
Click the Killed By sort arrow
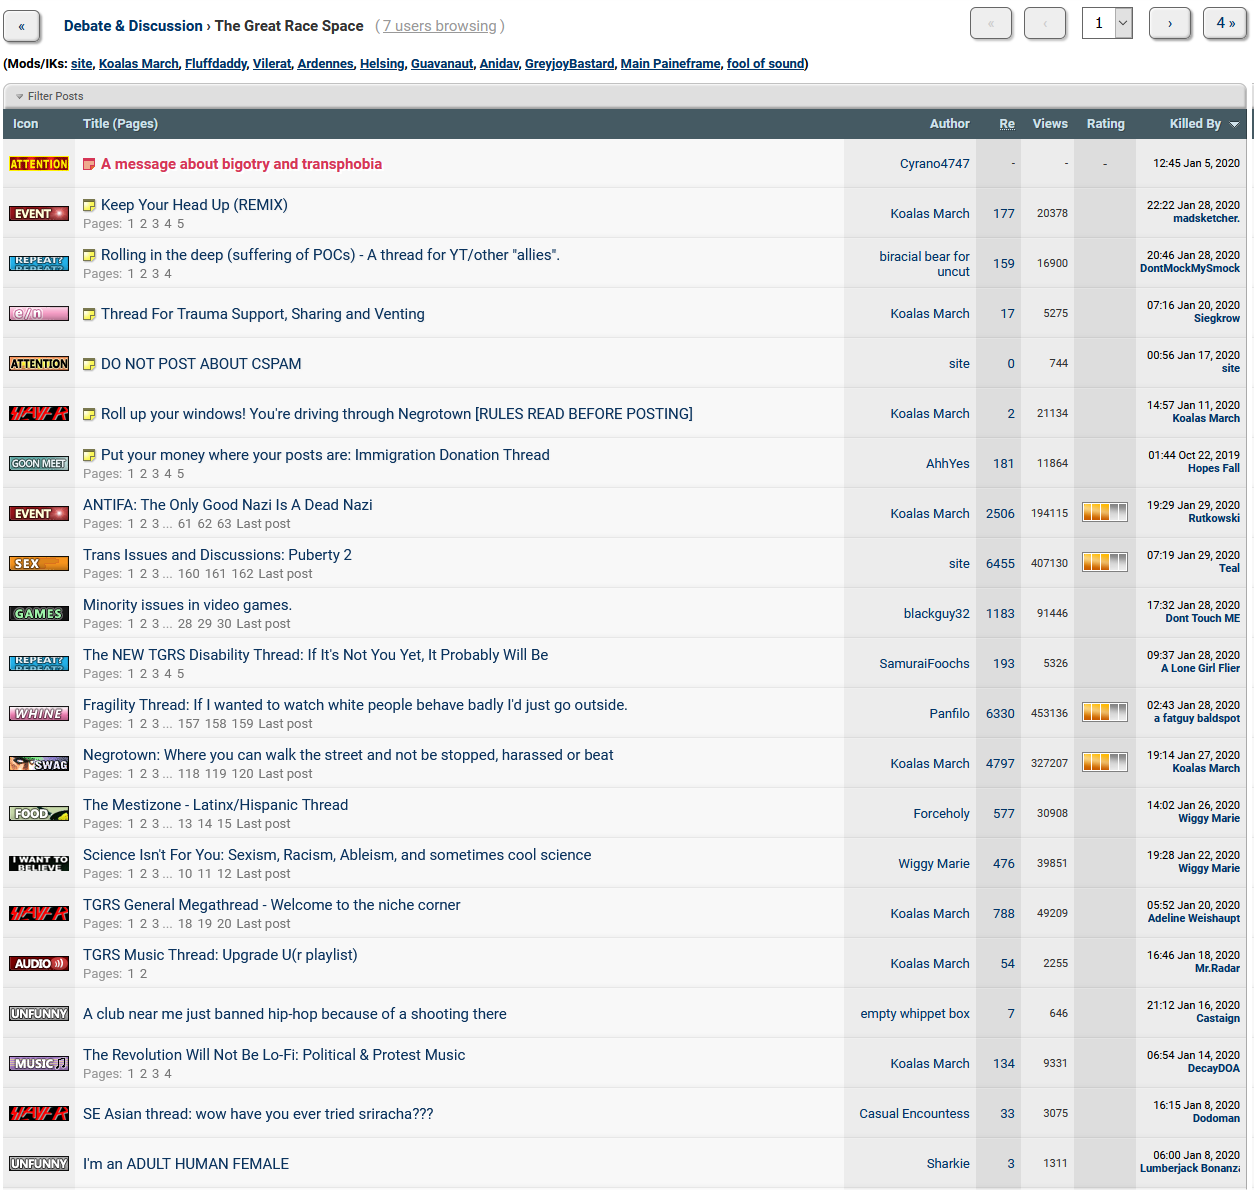click(1234, 125)
